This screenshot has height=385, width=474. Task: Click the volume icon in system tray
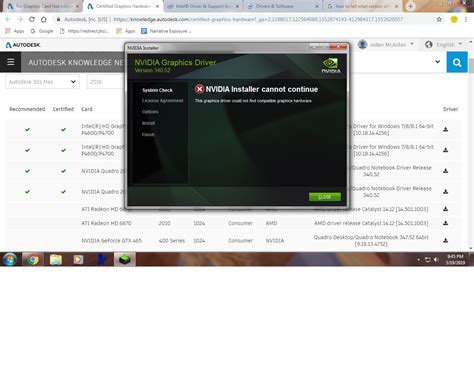(436, 260)
